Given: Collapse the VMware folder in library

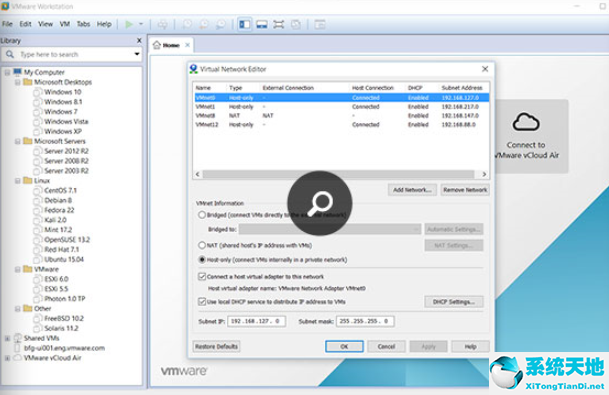Looking at the screenshot, I should pyautogui.click(x=17, y=269).
